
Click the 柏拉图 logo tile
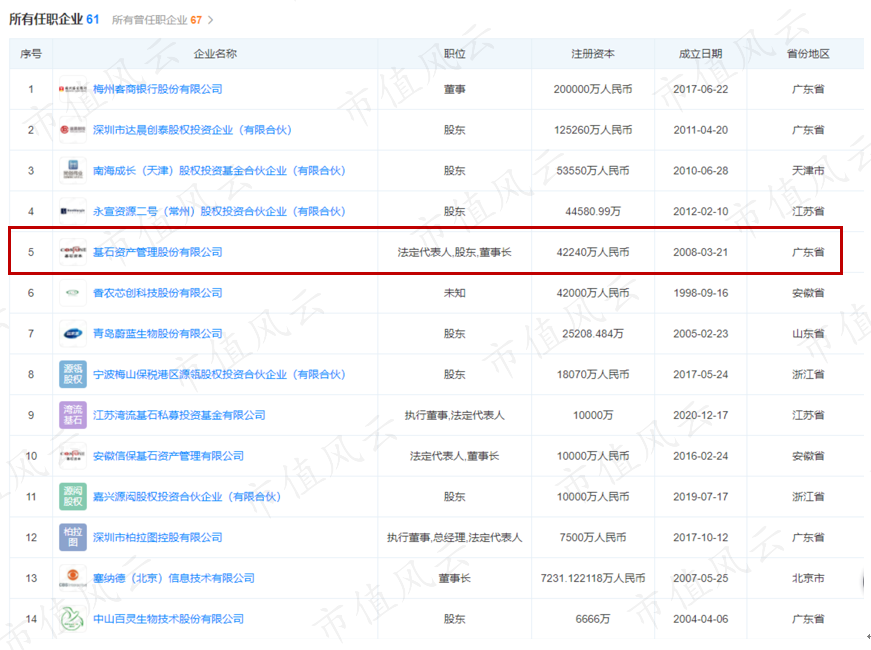pos(73,537)
